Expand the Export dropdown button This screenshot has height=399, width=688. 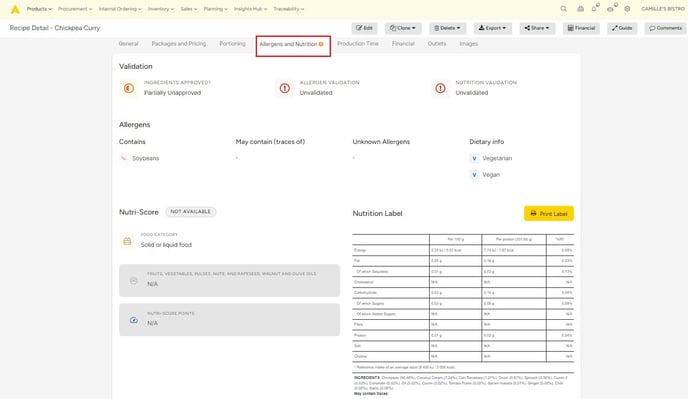[x=492, y=28]
